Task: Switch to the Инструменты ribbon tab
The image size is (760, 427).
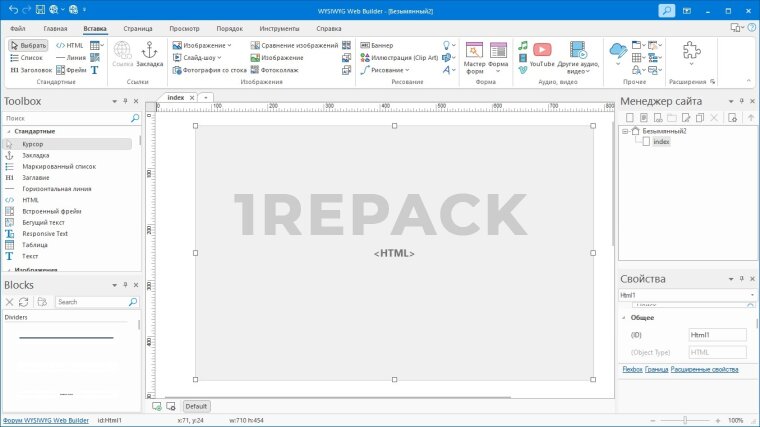Action: point(279,28)
